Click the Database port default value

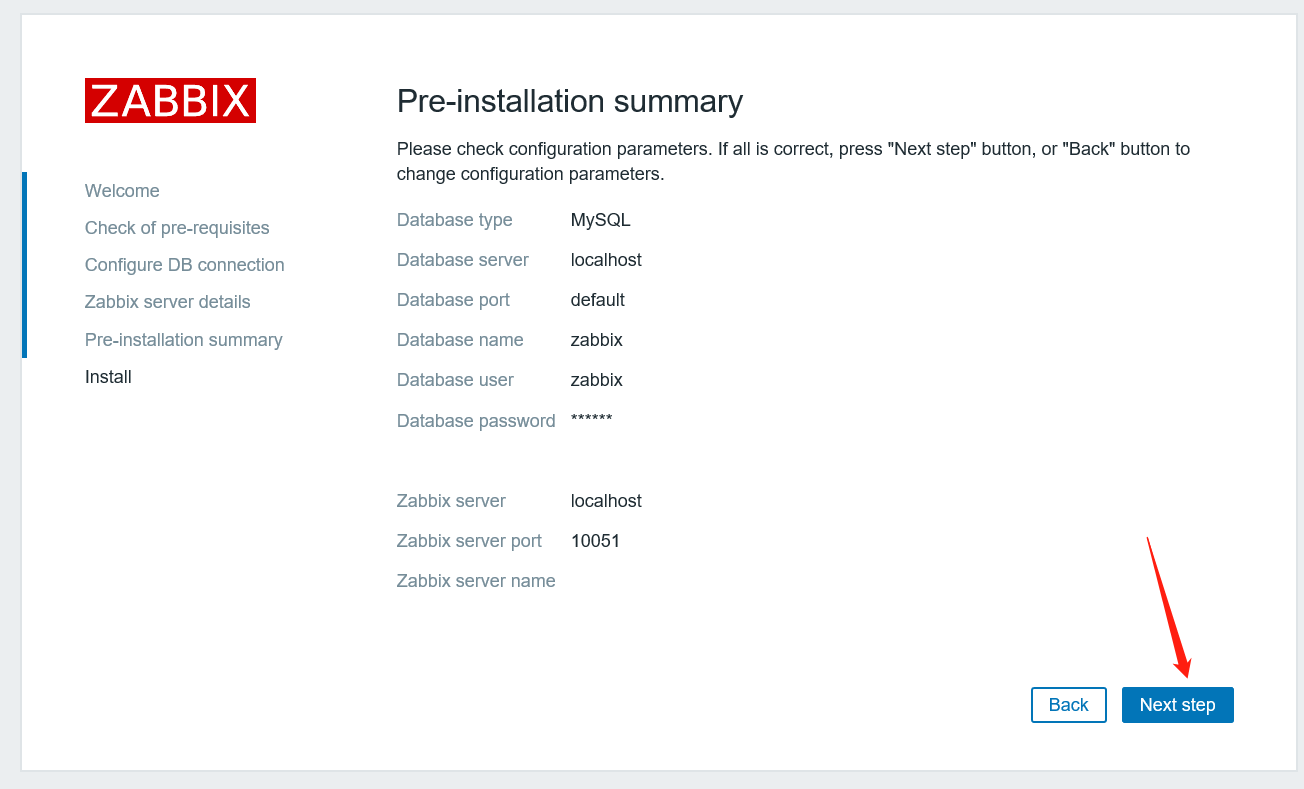597,300
